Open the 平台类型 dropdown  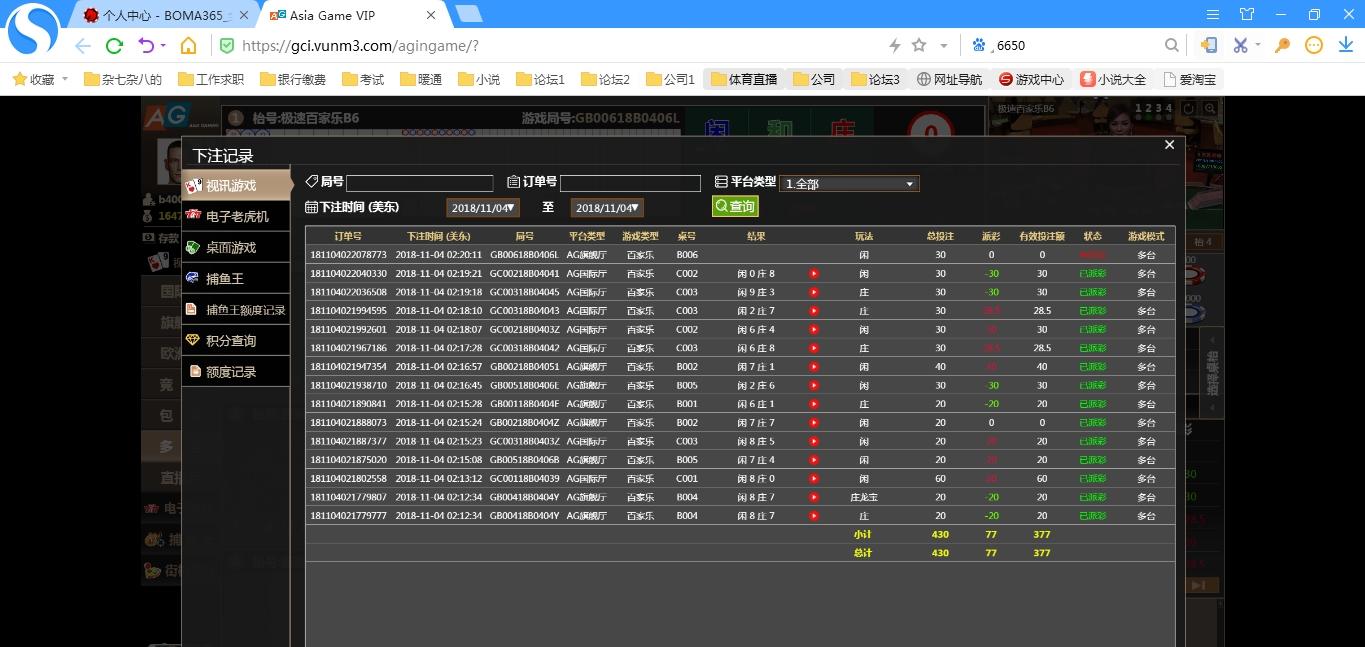tap(849, 184)
